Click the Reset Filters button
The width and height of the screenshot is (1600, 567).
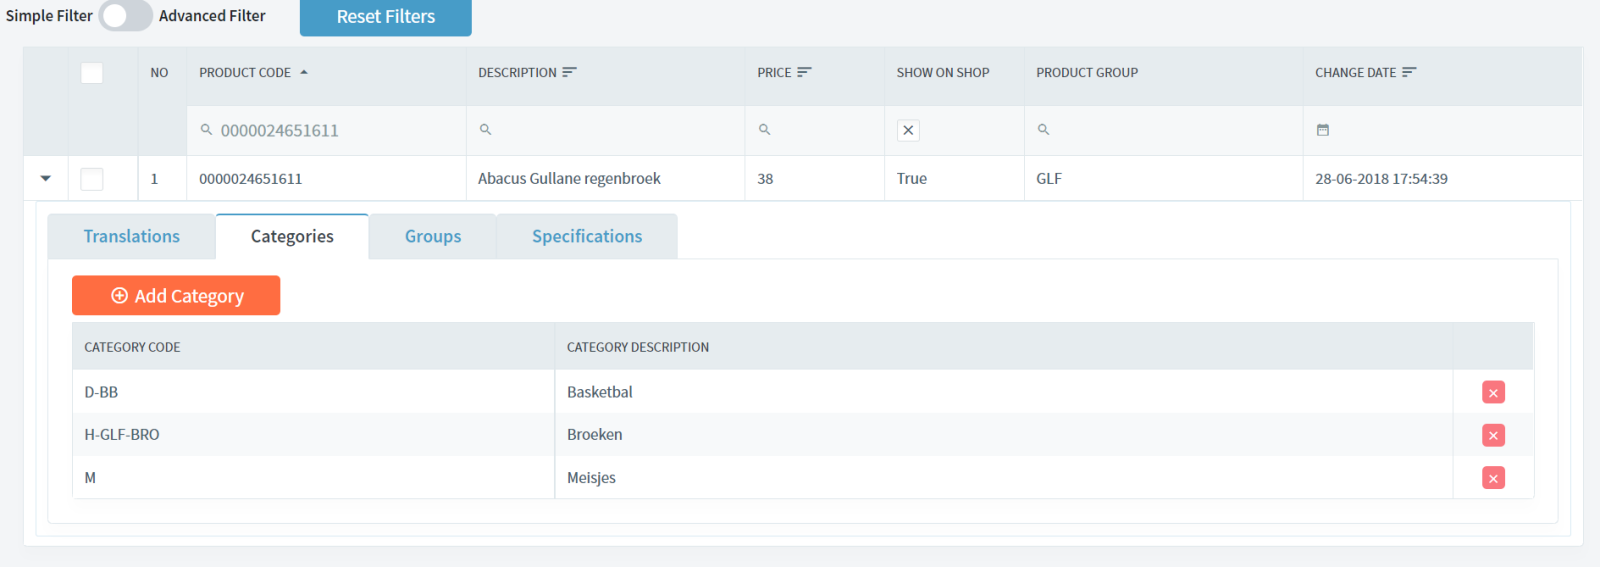pos(385,17)
